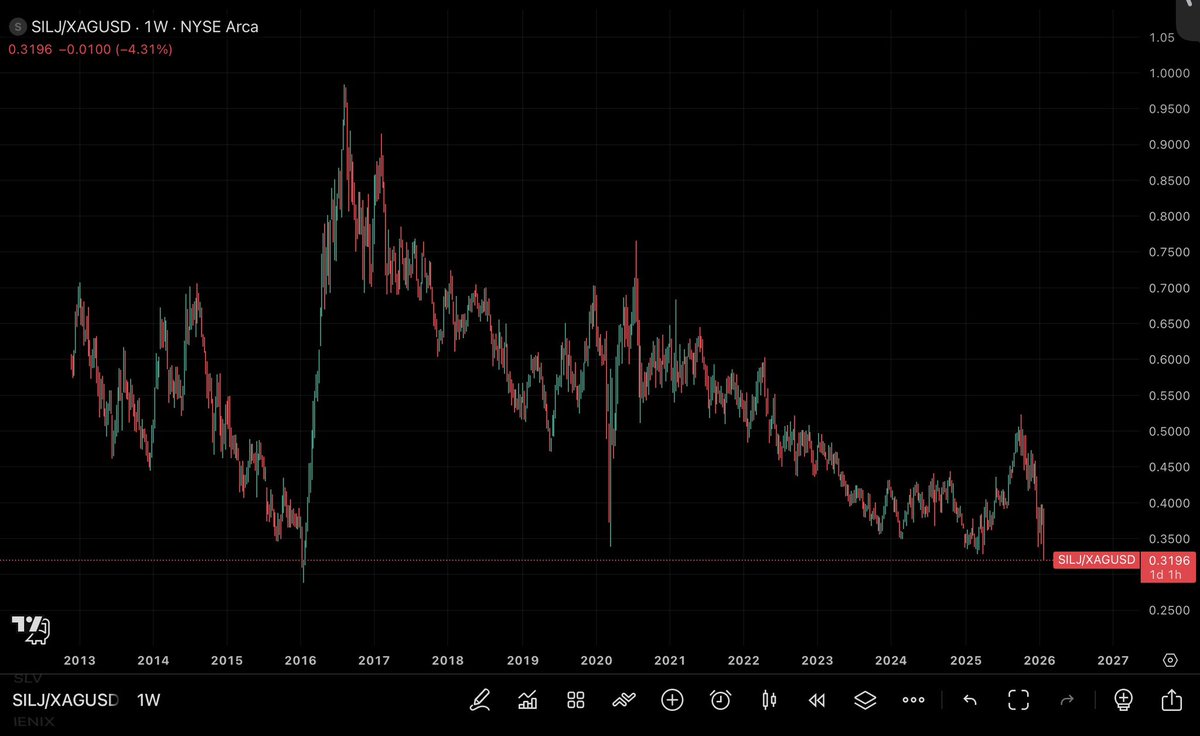Change the candle chart style
The width and height of the screenshot is (1200, 736).
coord(768,700)
